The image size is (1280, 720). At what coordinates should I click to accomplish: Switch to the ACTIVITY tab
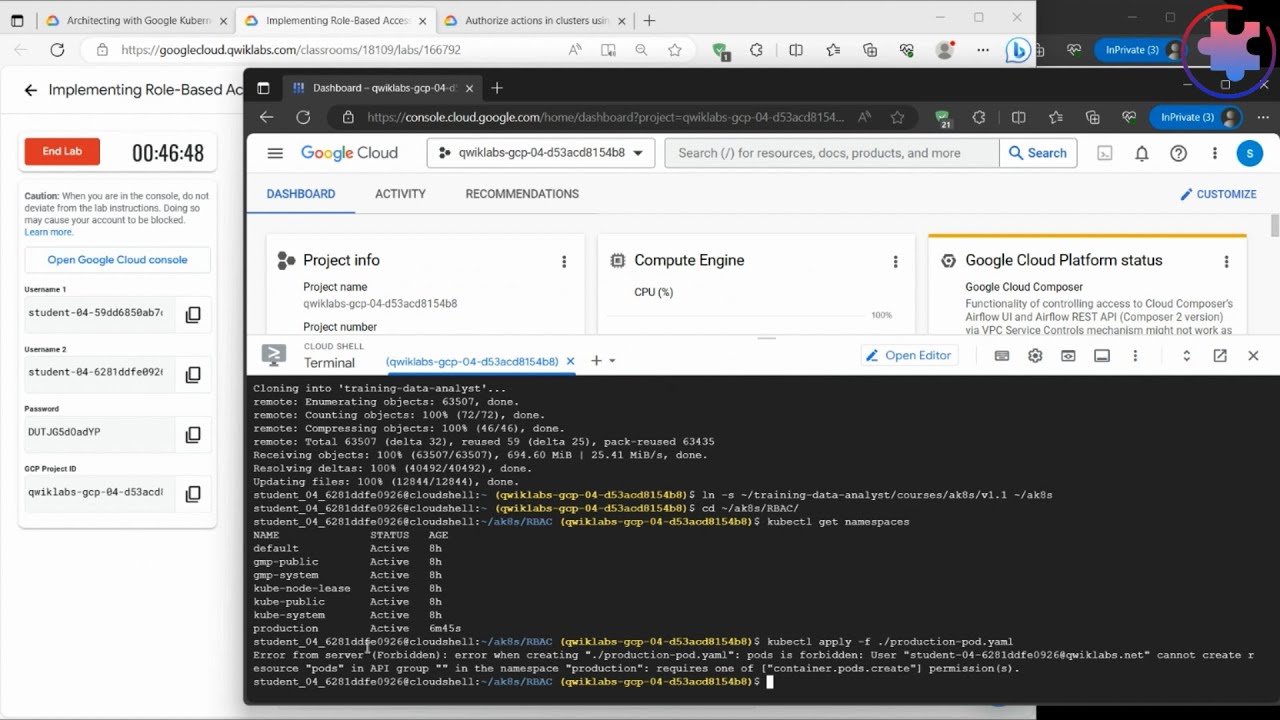(x=400, y=194)
